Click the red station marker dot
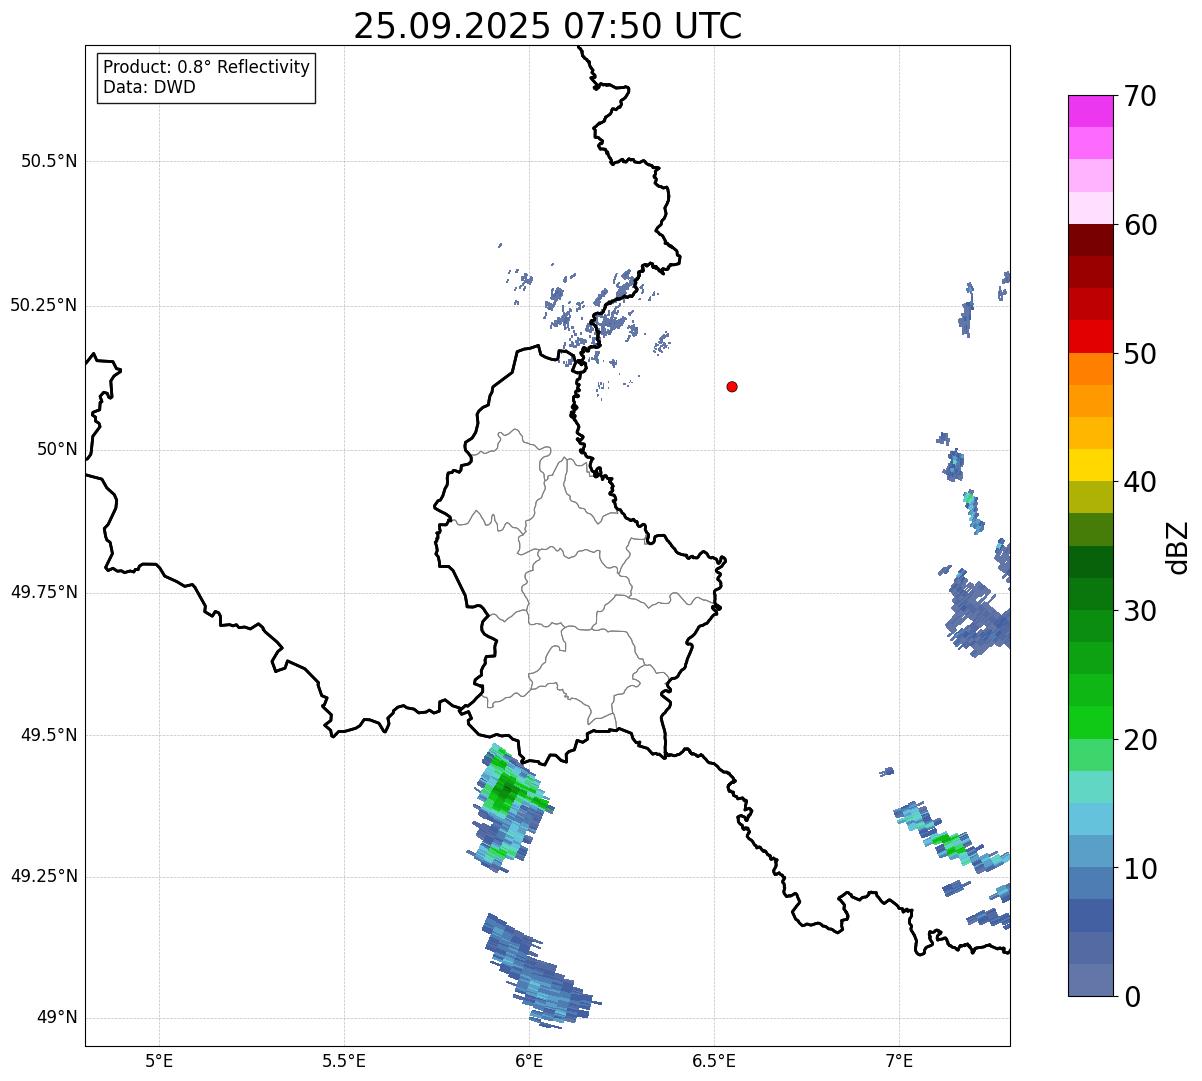The width and height of the screenshot is (1202, 1081). coord(732,386)
